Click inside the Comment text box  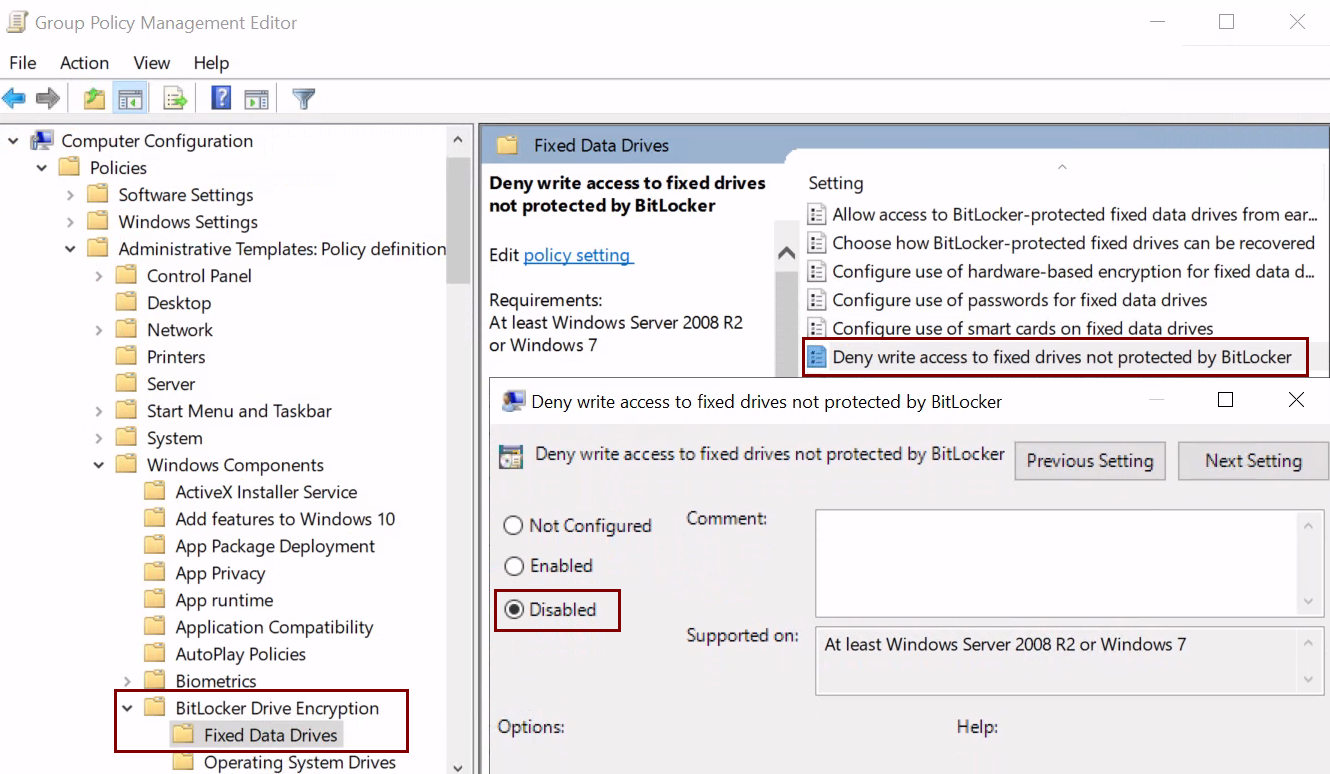[1058, 563]
